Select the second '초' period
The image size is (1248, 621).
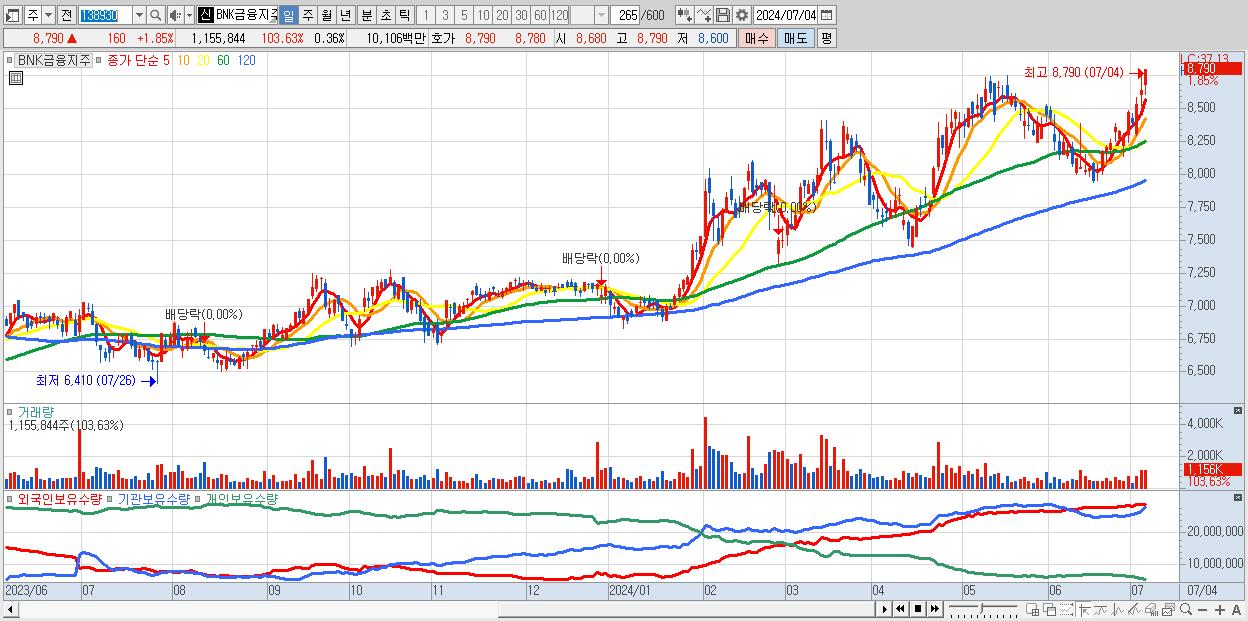click(385, 15)
